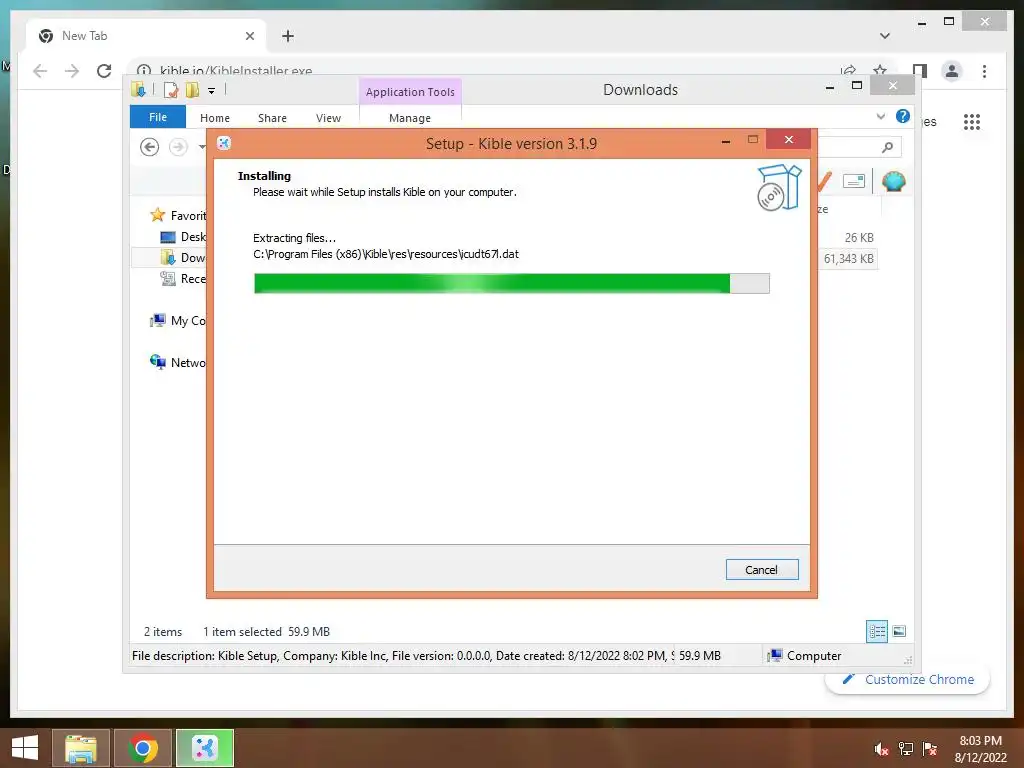The height and width of the screenshot is (768, 1024).
Task: Click Kible setup taskbar icon
Action: (x=204, y=748)
